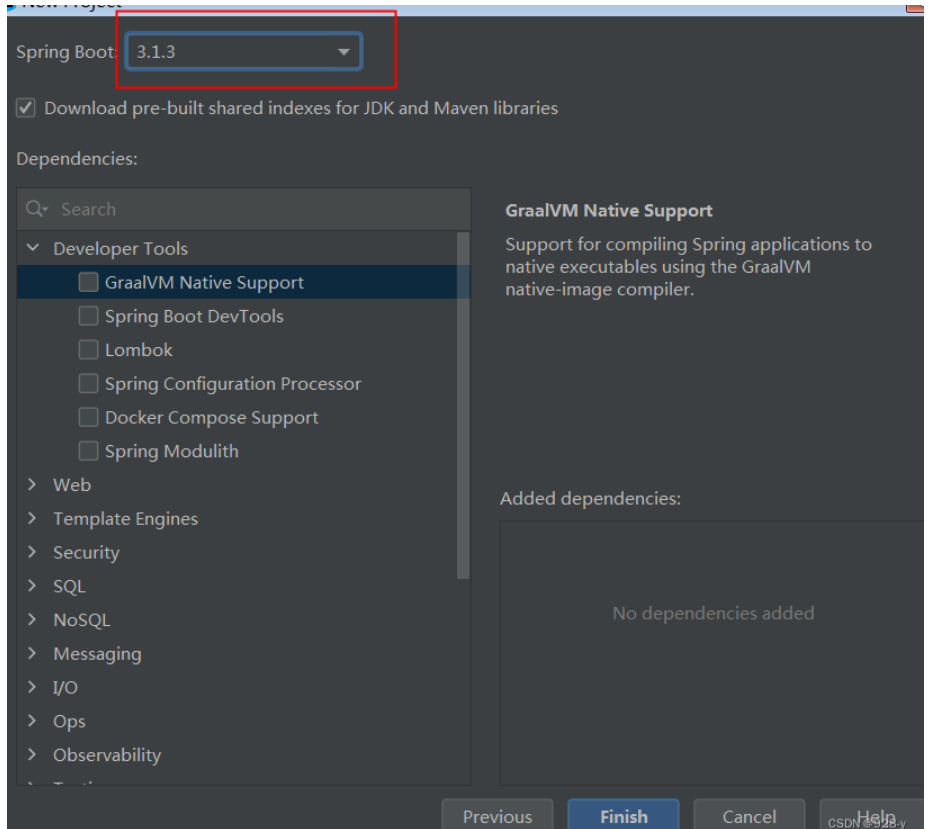Click the 'No dependencies added' placeholder text

tap(713, 613)
